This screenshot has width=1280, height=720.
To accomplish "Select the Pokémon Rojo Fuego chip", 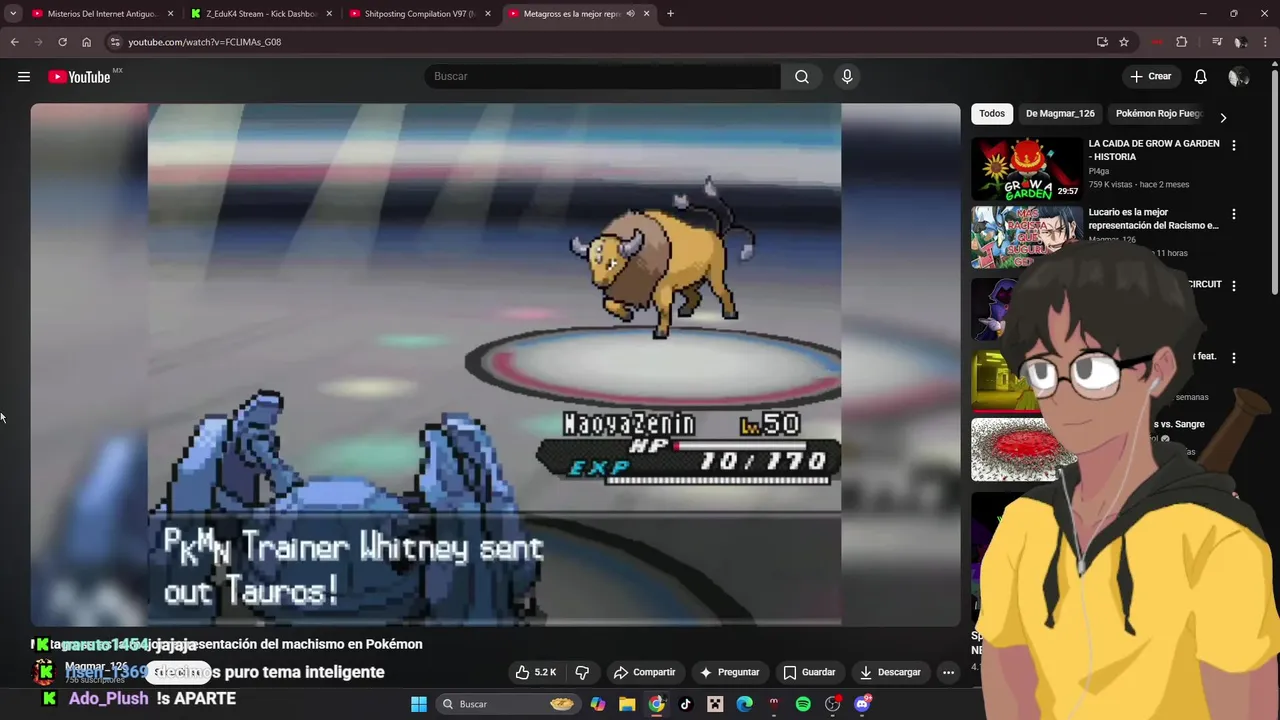I will coord(1159,114).
